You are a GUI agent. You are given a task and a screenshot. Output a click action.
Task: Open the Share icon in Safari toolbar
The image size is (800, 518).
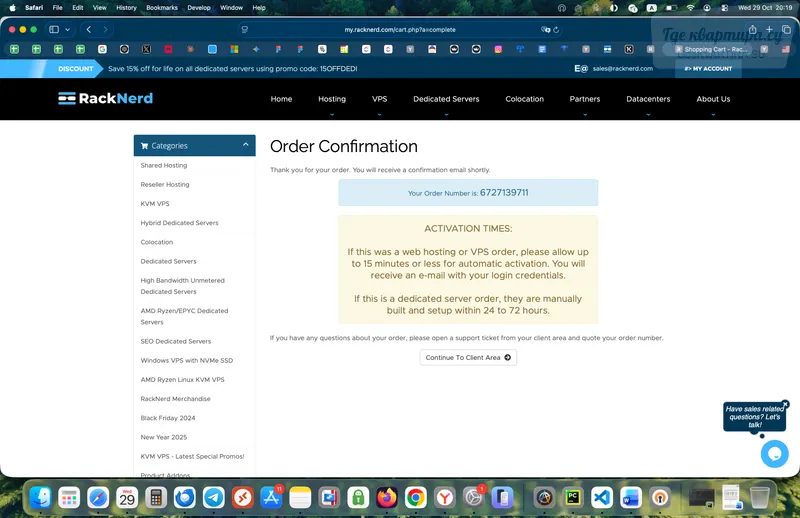tap(753, 30)
